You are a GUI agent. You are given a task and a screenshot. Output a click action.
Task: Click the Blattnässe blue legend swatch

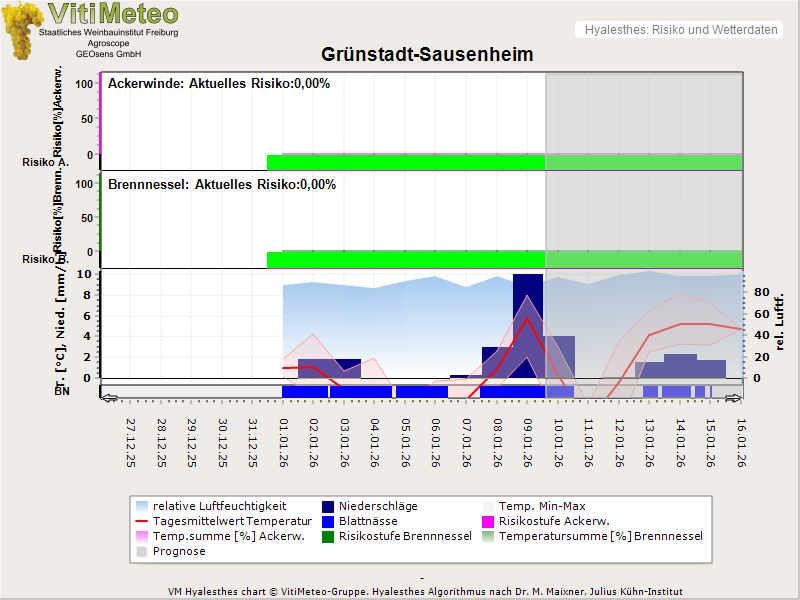[328, 521]
